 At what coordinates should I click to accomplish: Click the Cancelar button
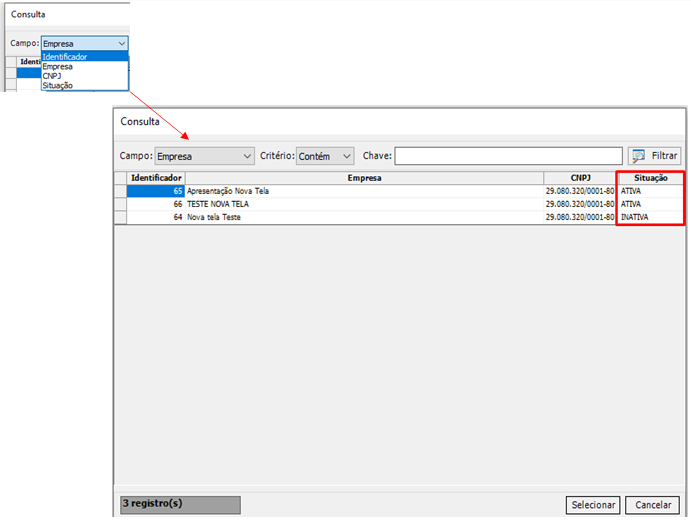click(653, 505)
